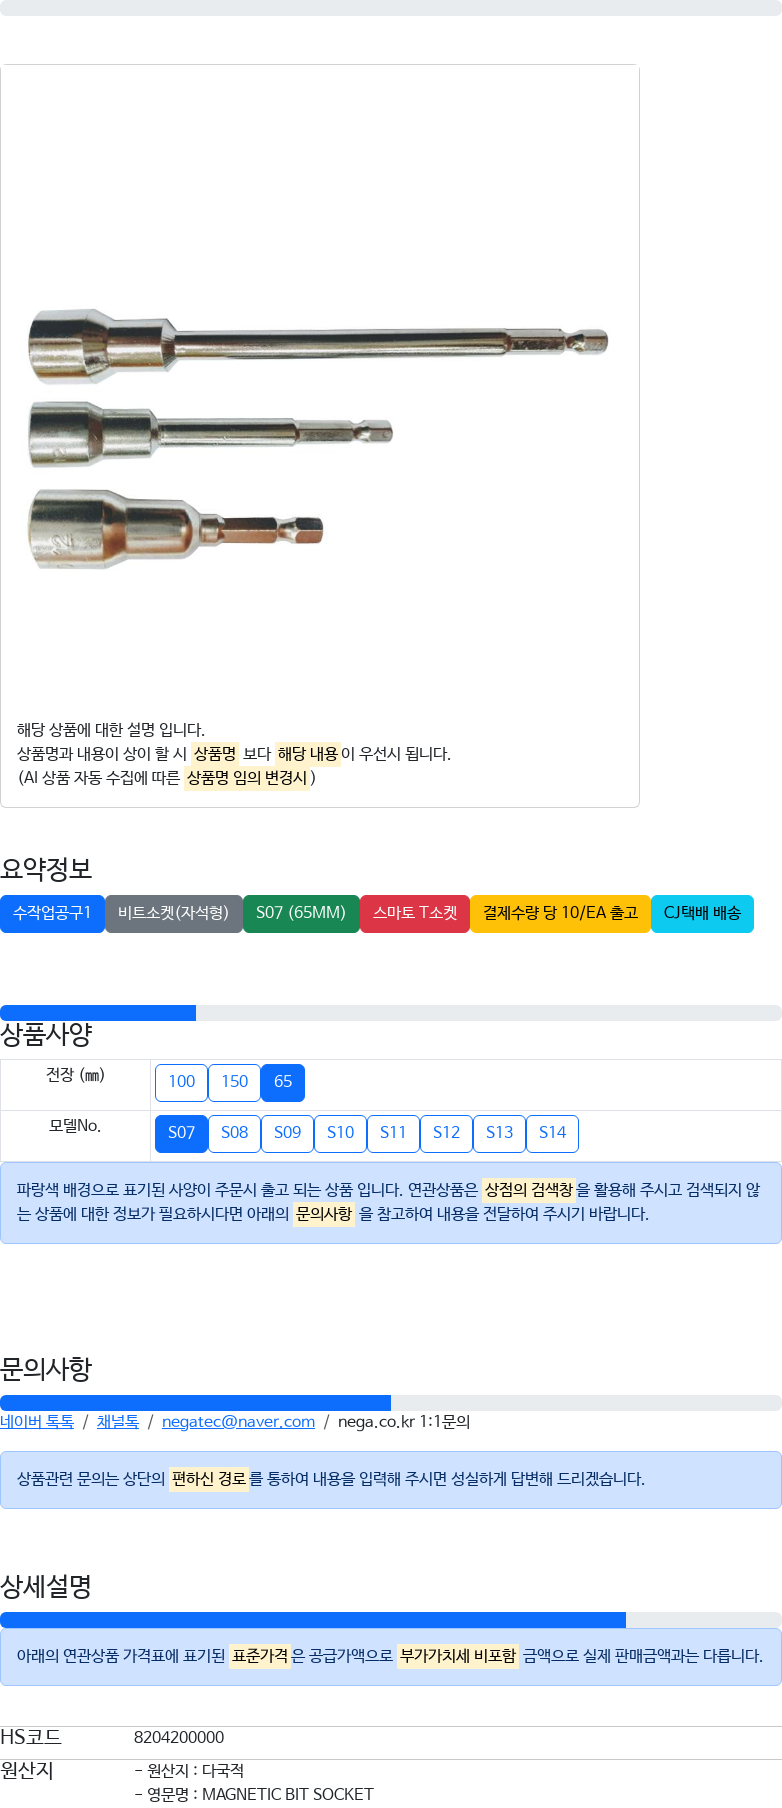The height and width of the screenshot is (1808, 782).
Task: Click the 비트소켓(자석형) tag
Action: pos(173,913)
